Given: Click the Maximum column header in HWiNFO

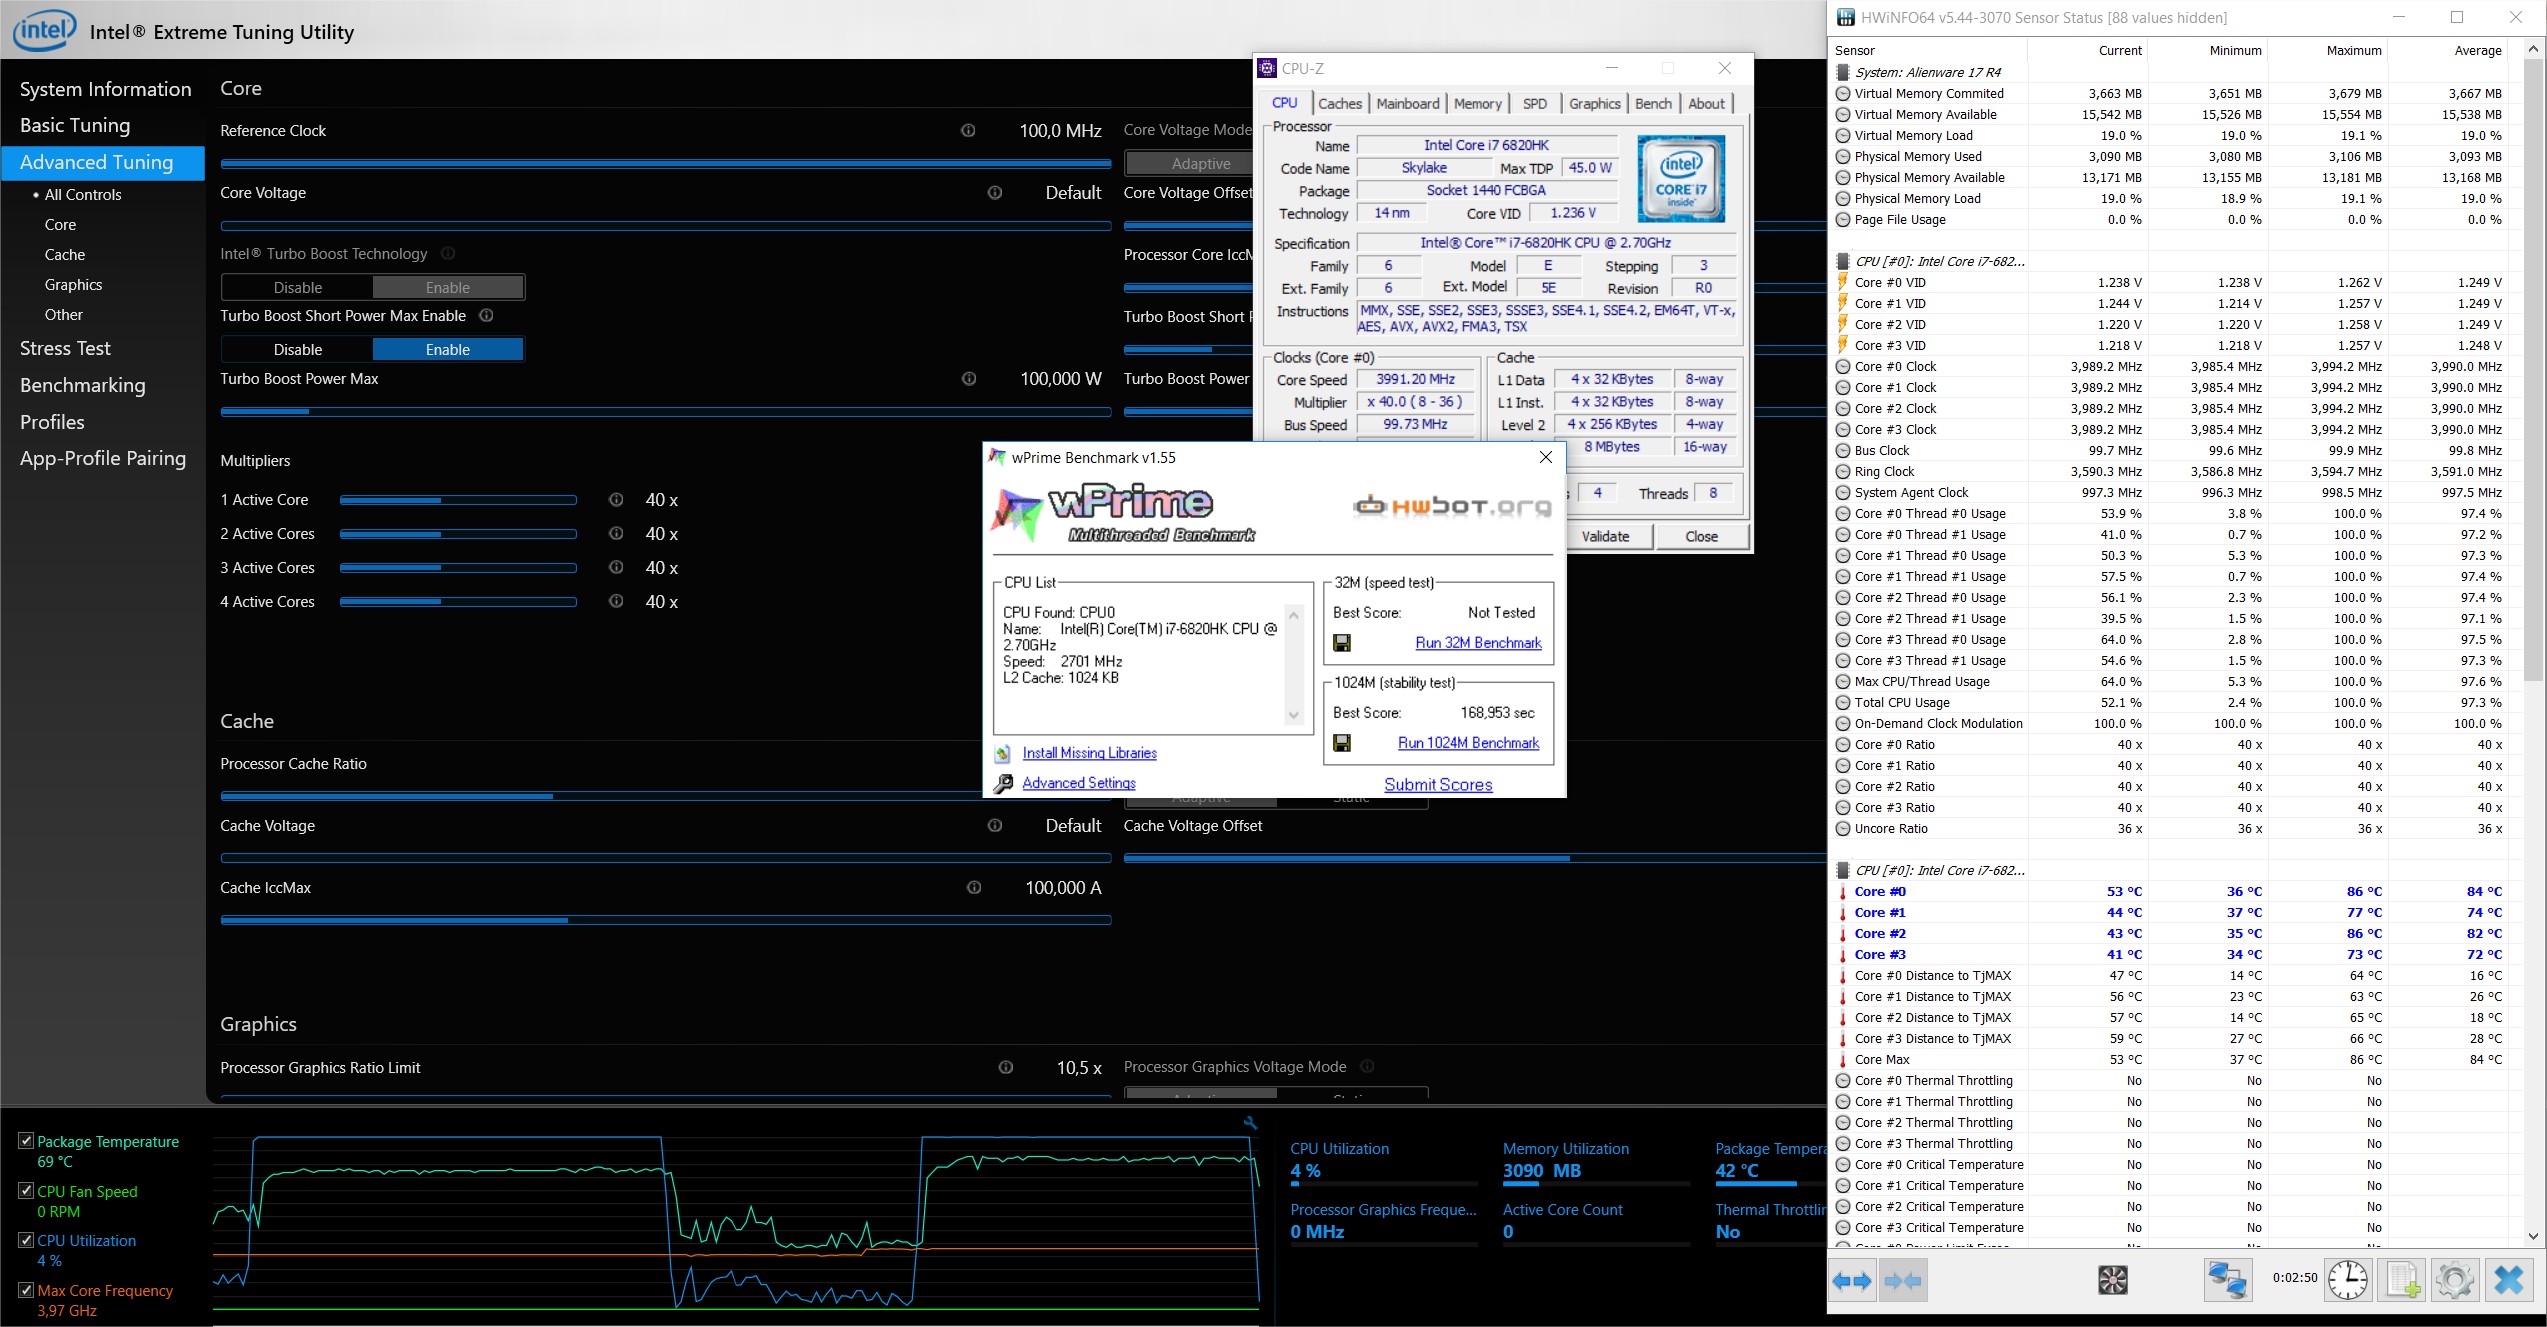Looking at the screenshot, I should click(x=2327, y=50).
